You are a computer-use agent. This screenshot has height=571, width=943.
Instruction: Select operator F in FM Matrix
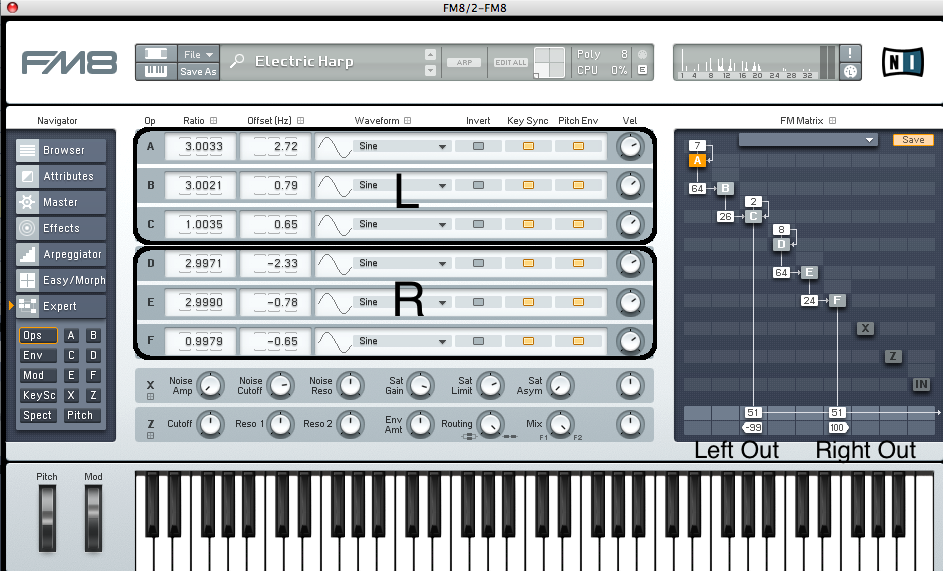(837, 300)
